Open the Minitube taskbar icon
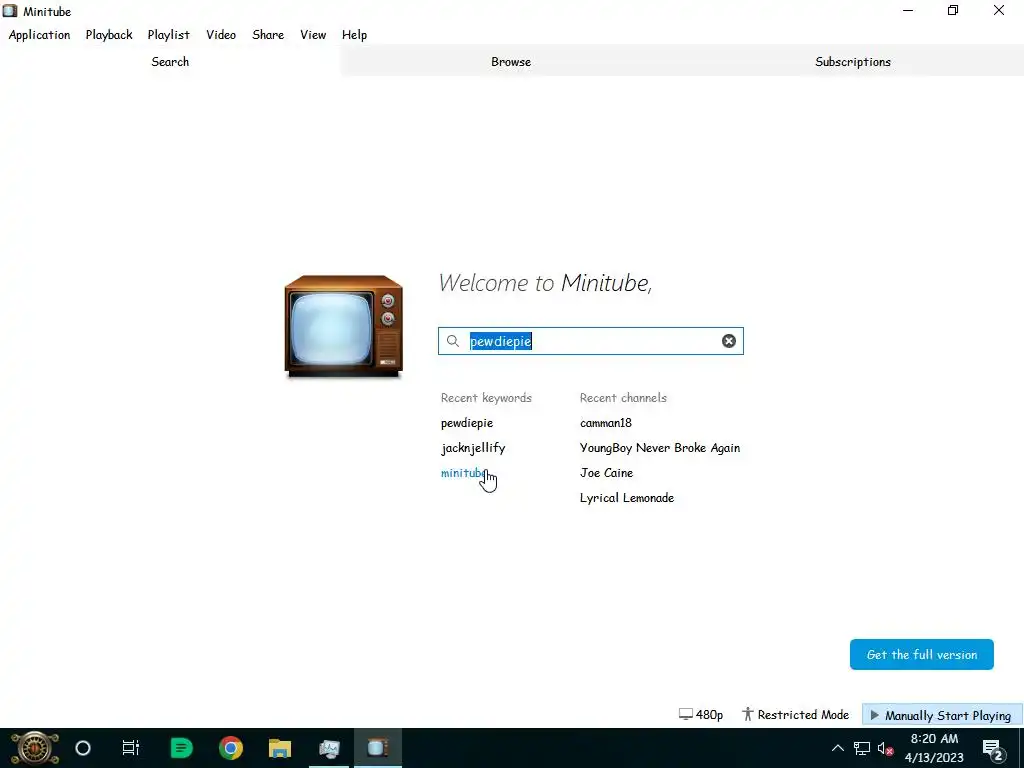This screenshot has height=768, width=1024. (378, 748)
